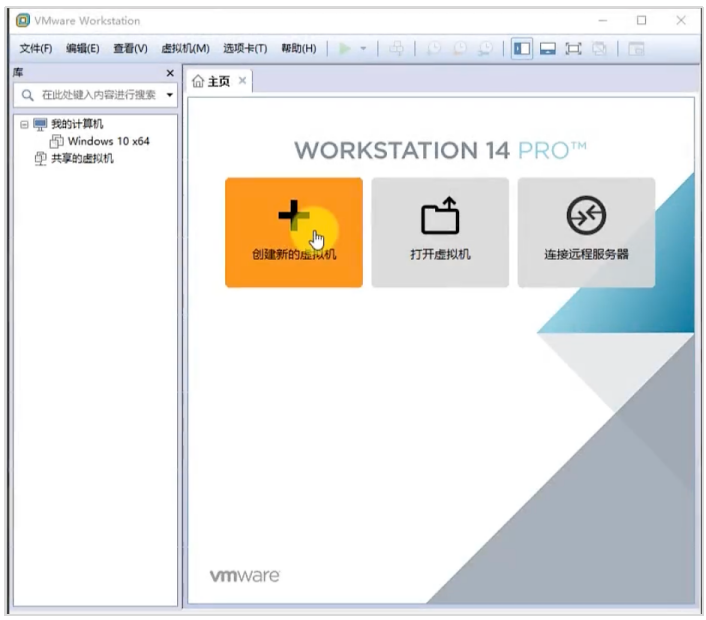
Task: Collapse the 我的计算机 tree node
Action: [x=24, y=124]
